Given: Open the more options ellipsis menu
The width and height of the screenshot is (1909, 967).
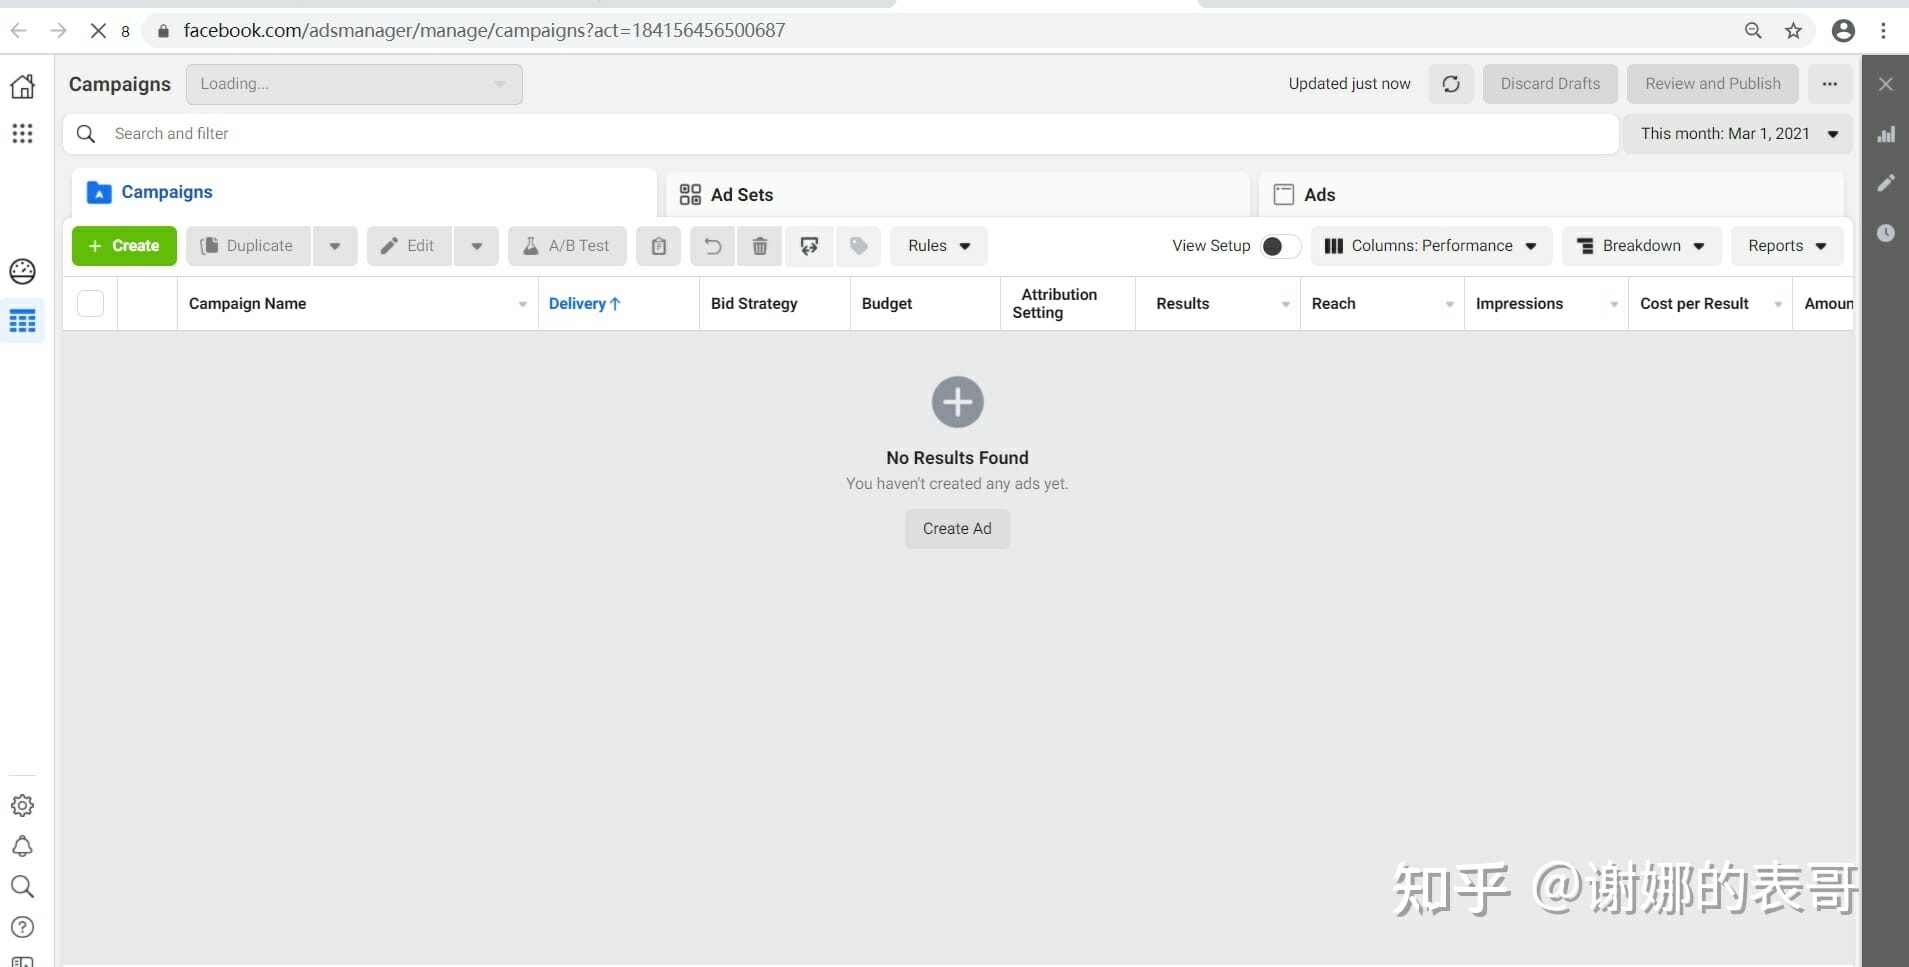Looking at the screenshot, I should pos(1830,84).
